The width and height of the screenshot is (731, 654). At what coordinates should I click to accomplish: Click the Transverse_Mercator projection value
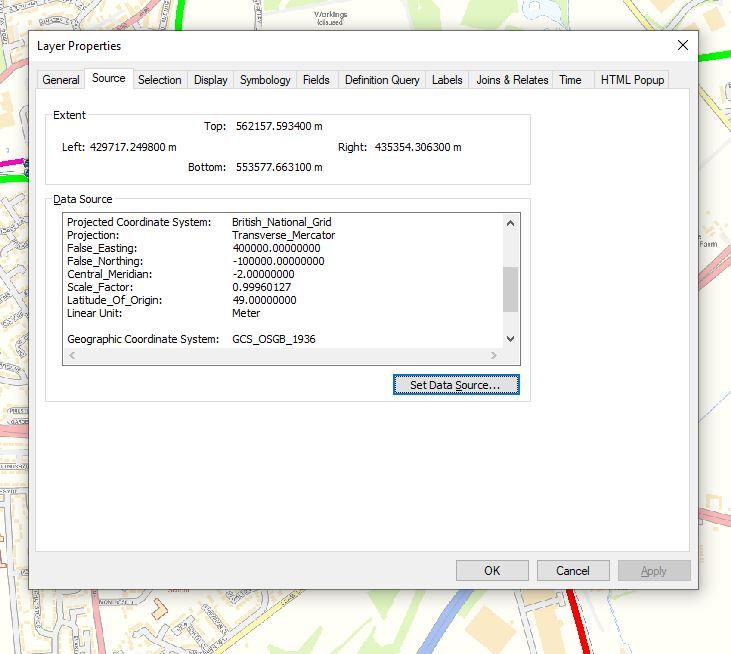pyautogui.click(x=283, y=235)
